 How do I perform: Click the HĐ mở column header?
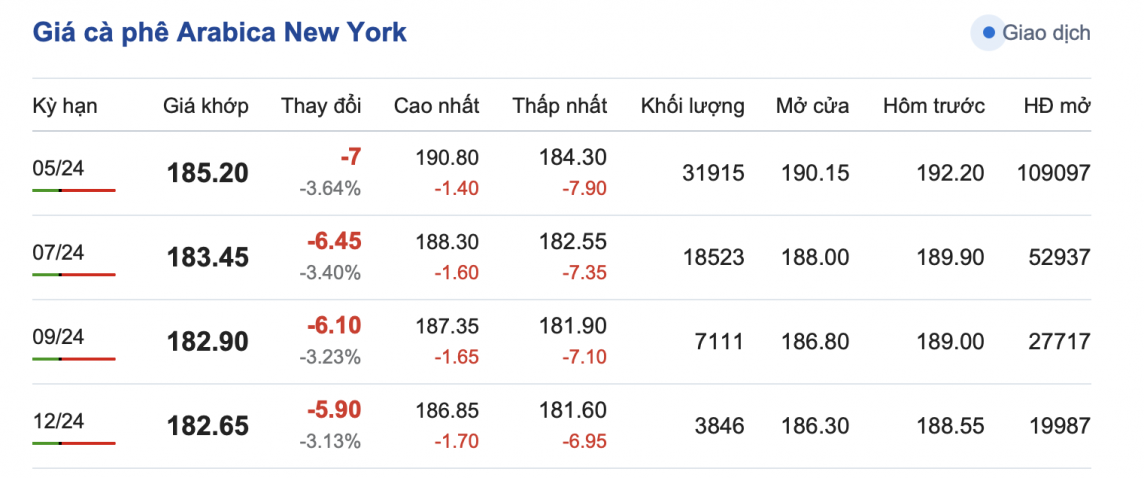point(1056,105)
